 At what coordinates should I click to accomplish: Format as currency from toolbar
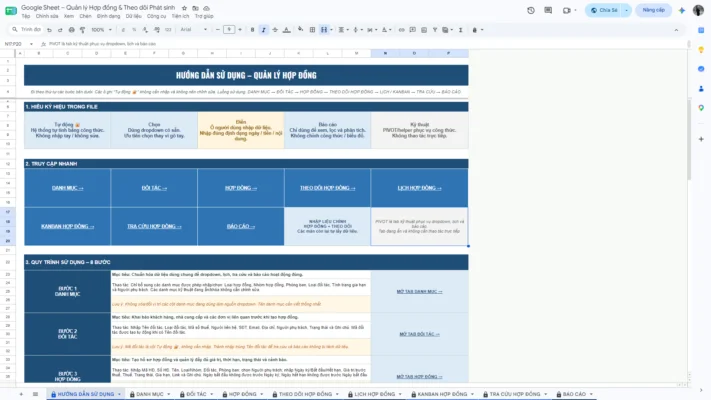123,30
